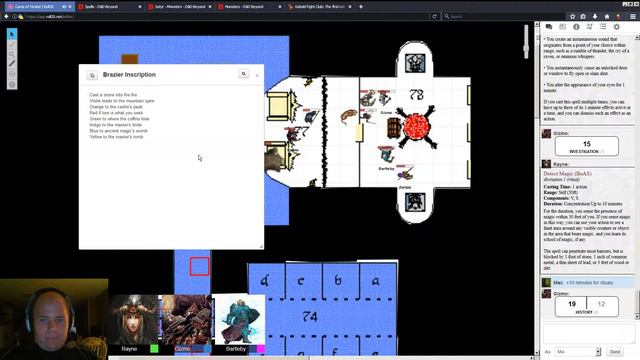The image size is (640, 360).
Task: Click the browser Back arrow
Action: [x=6, y=16]
